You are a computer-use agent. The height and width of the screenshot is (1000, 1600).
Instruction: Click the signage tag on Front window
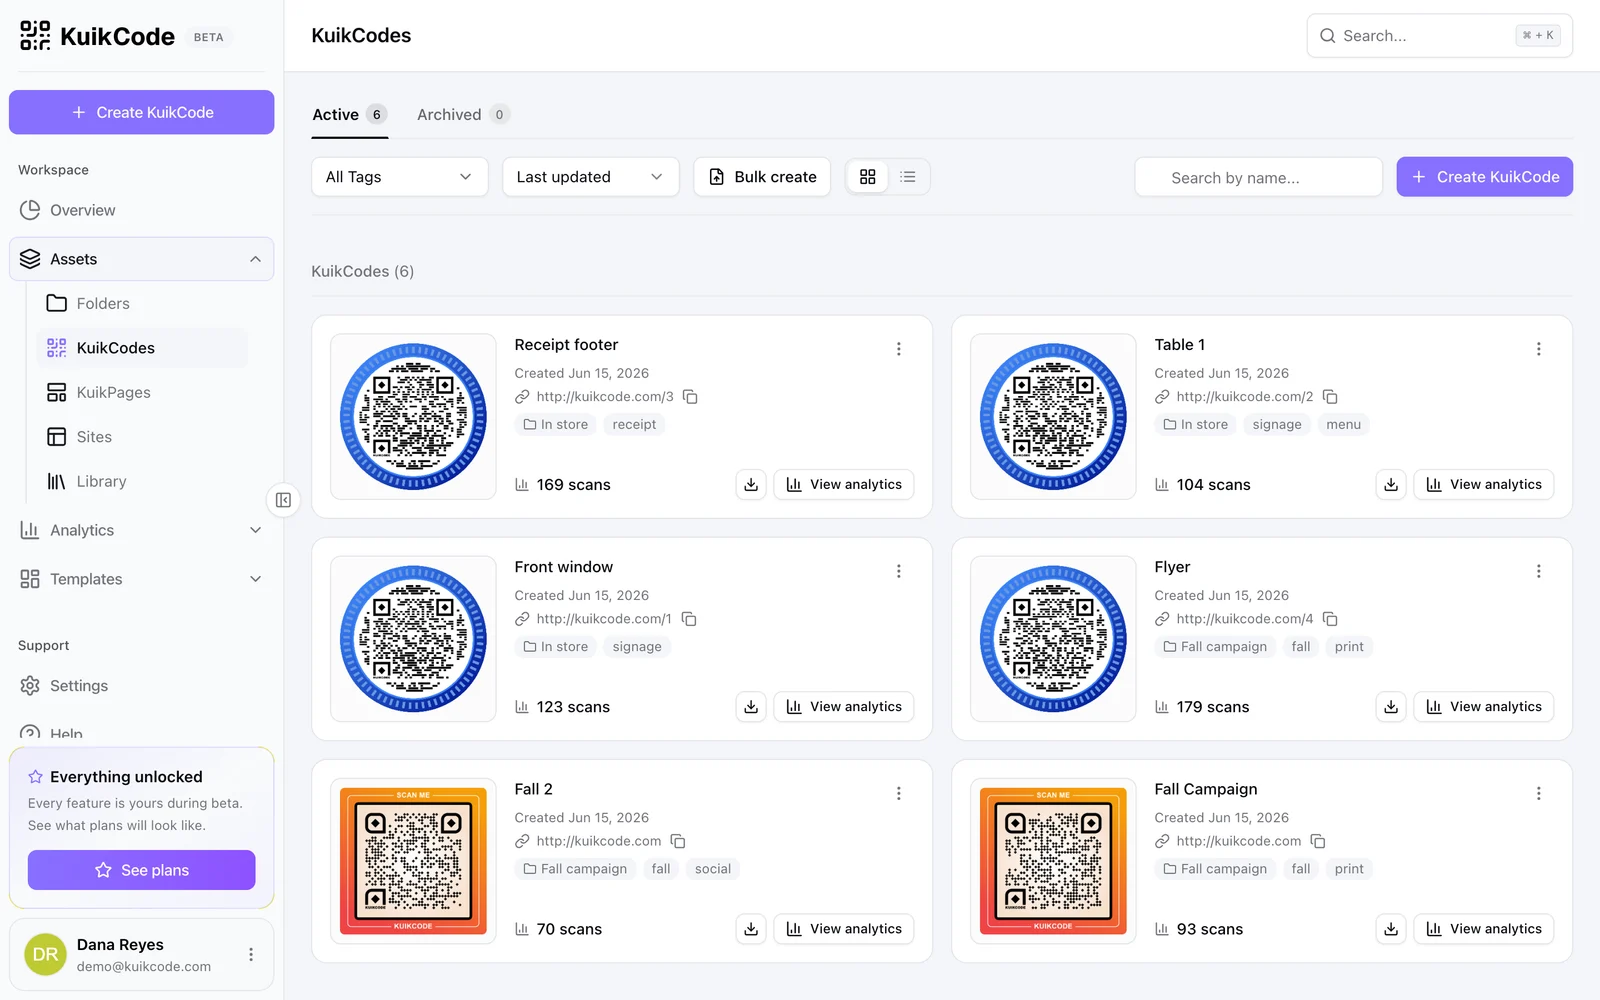[x=637, y=647]
